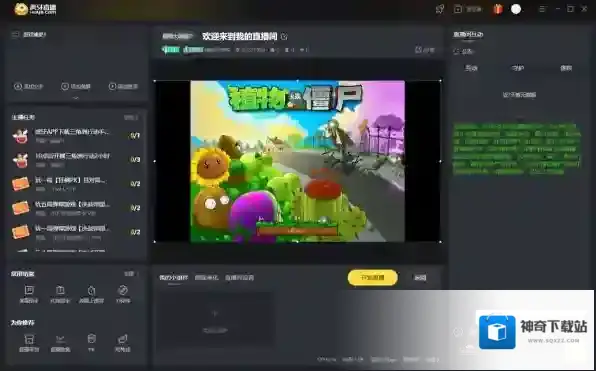This screenshot has height=371, width=596.
Task: Click the share button in stream header
Action: [425, 50]
